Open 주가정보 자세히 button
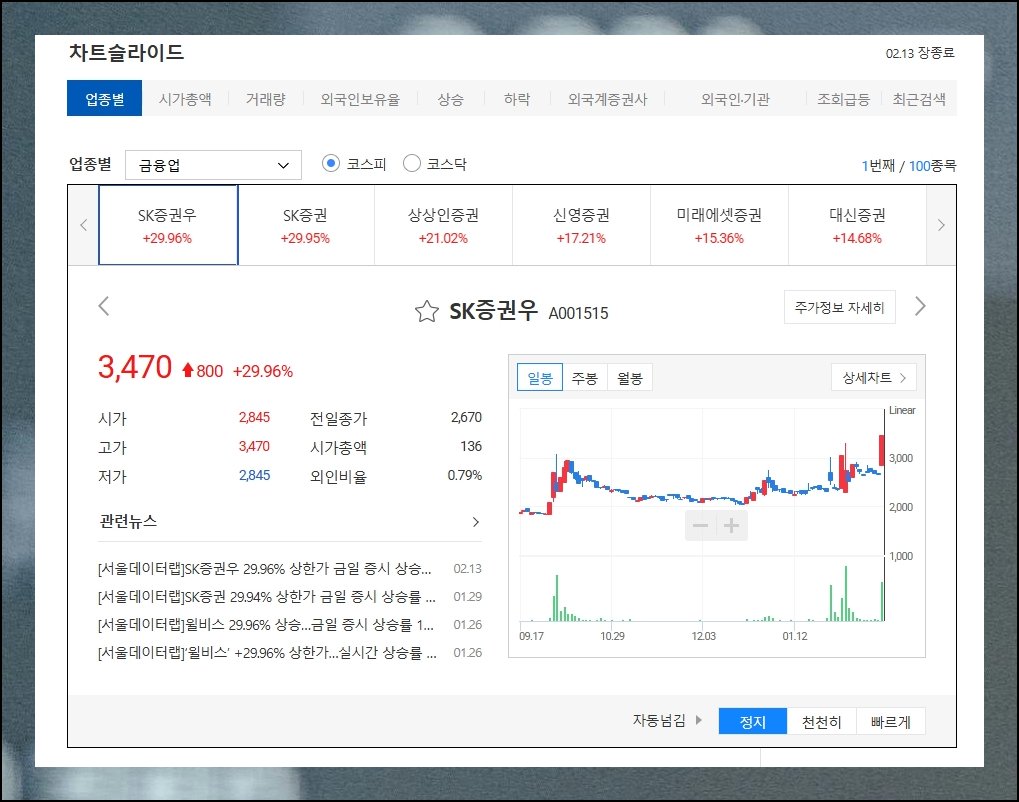Viewport: 1019px width, 802px height. coord(840,307)
